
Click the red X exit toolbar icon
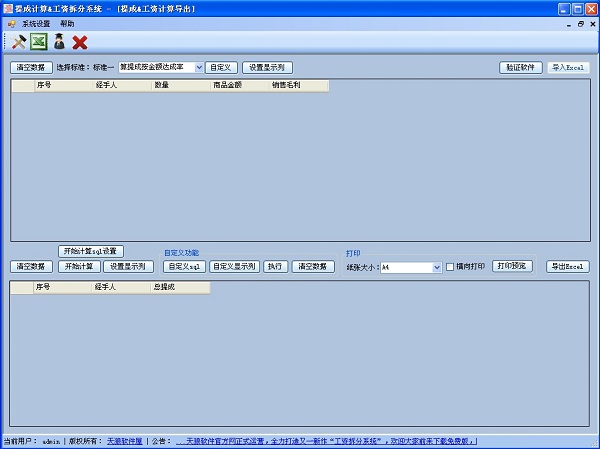click(80, 42)
